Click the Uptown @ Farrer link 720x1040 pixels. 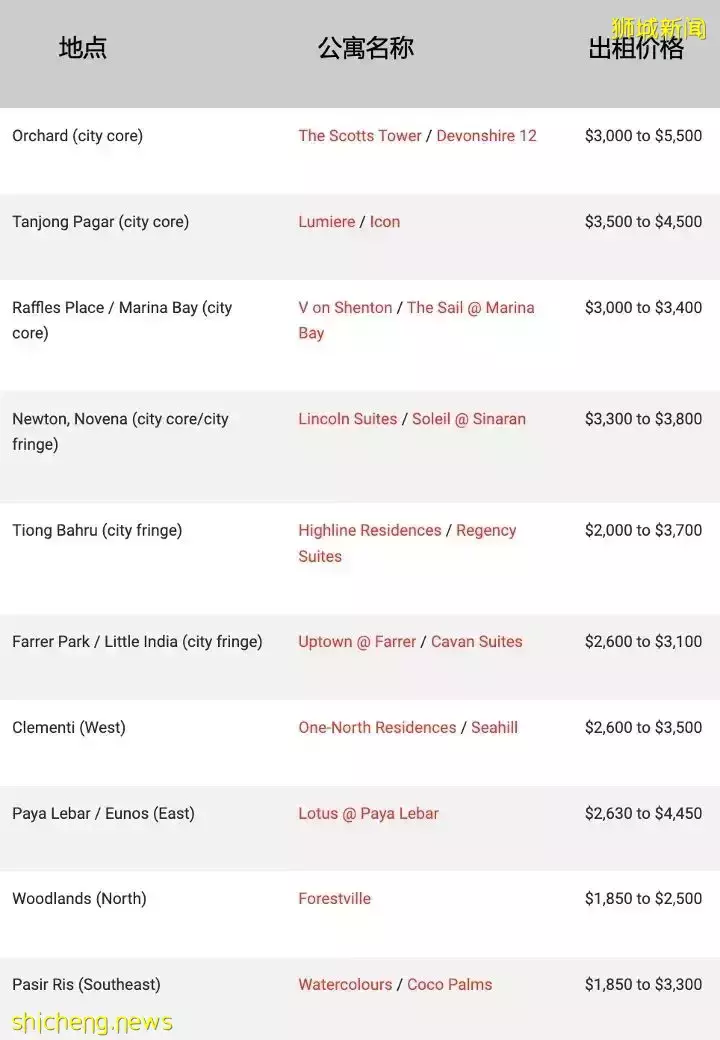point(357,642)
